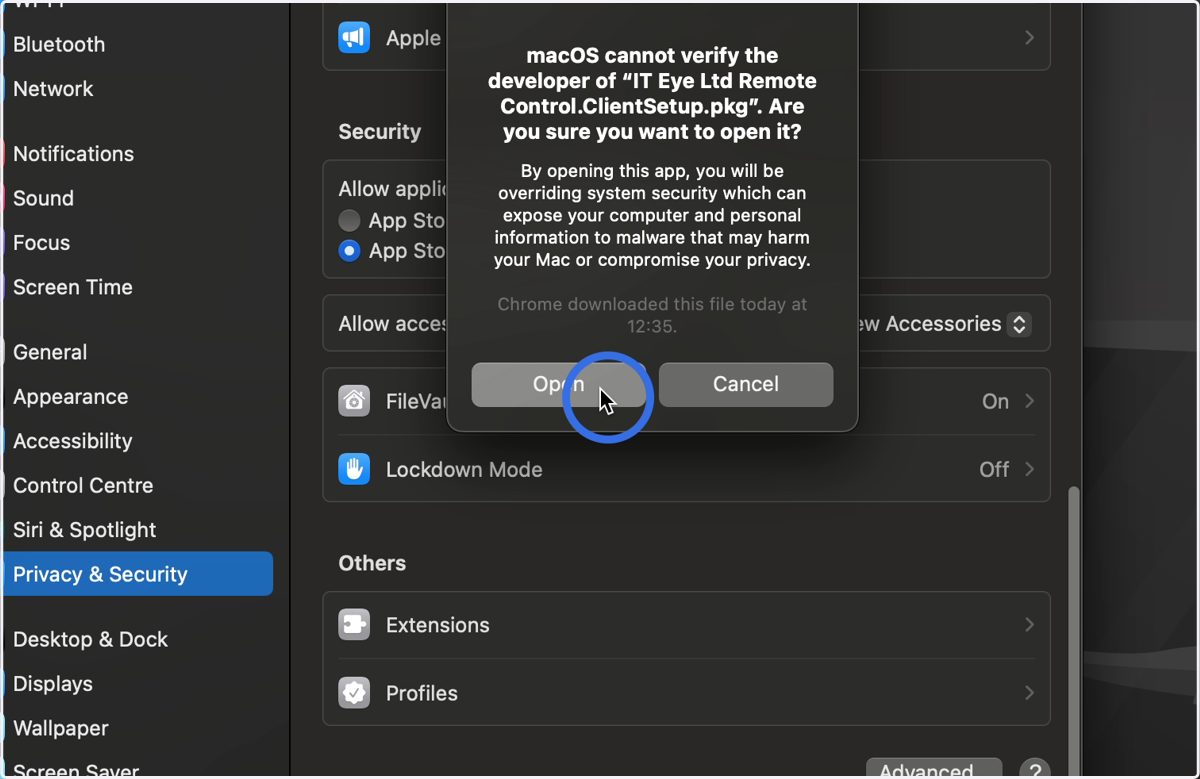Open Appearance settings in sidebar
Image resolution: width=1200 pixels, height=779 pixels.
point(70,397)
